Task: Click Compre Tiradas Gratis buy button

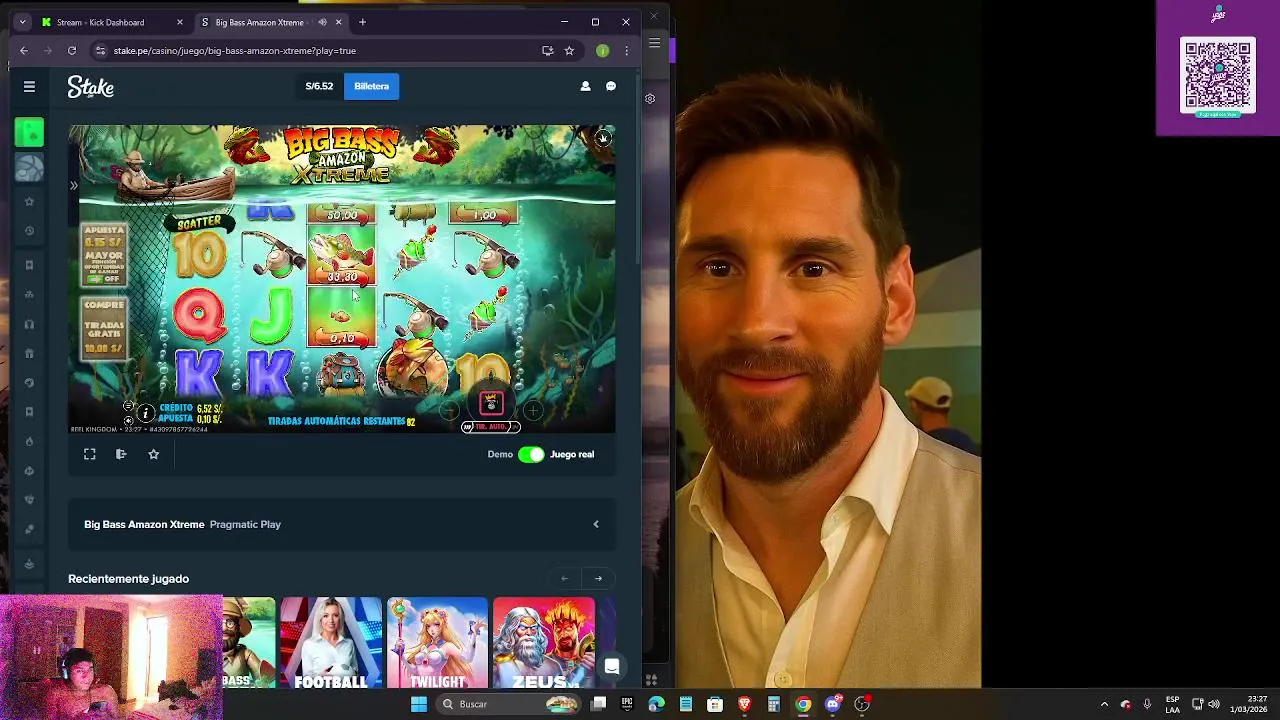Action: [x=104, y=328]
